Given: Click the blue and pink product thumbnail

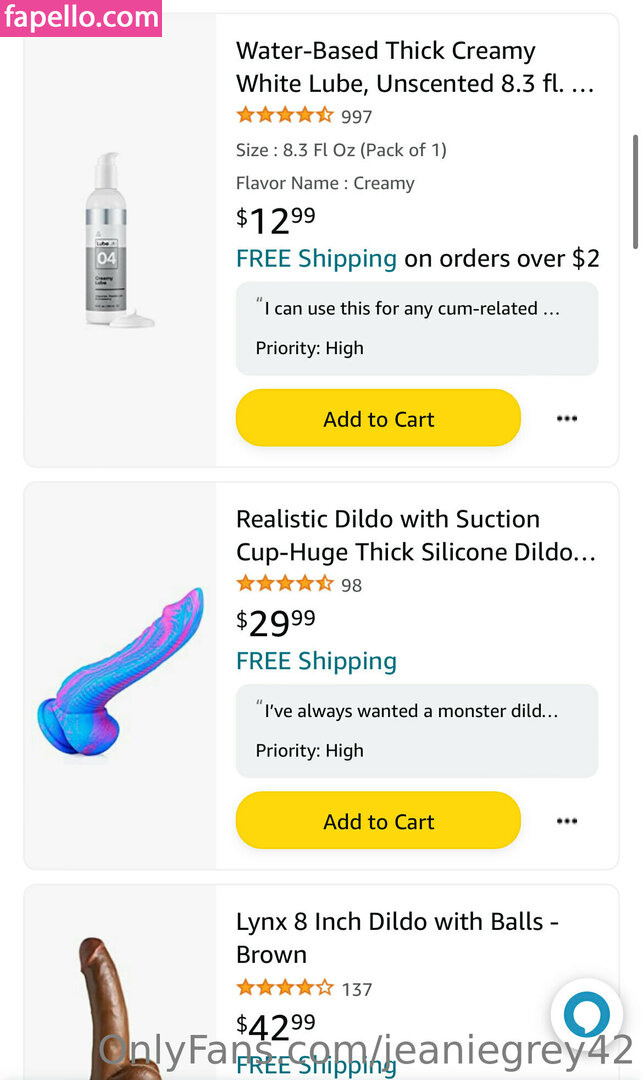Looking at the screenshot, I should [x=120, y=674].
